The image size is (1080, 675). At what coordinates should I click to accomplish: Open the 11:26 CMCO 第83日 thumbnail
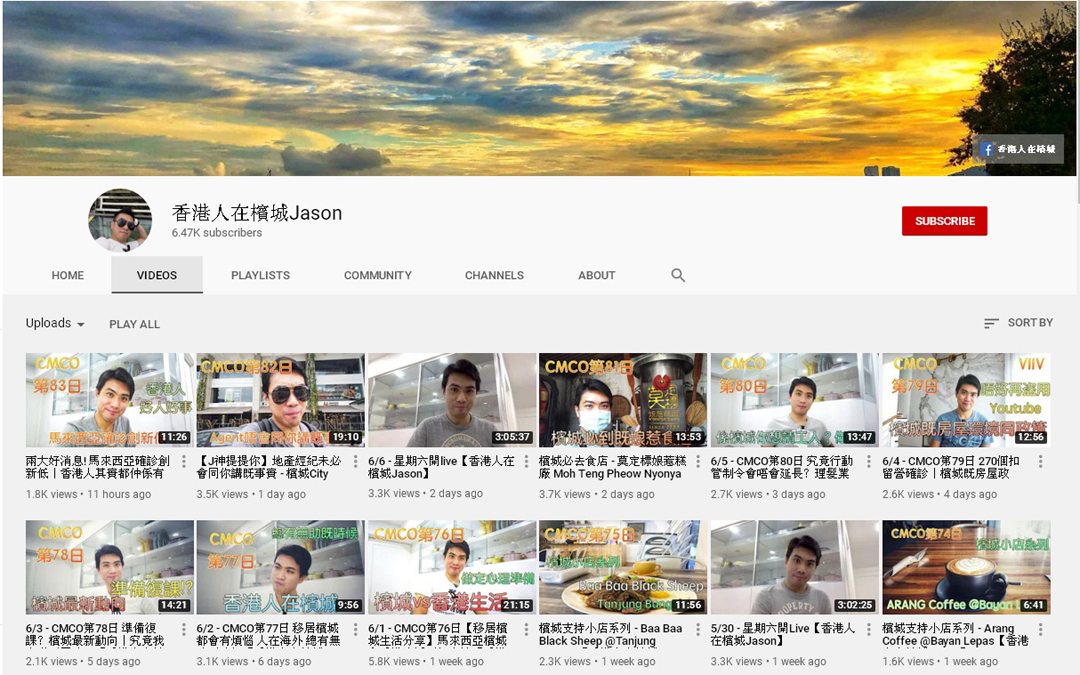coord(110,400)
